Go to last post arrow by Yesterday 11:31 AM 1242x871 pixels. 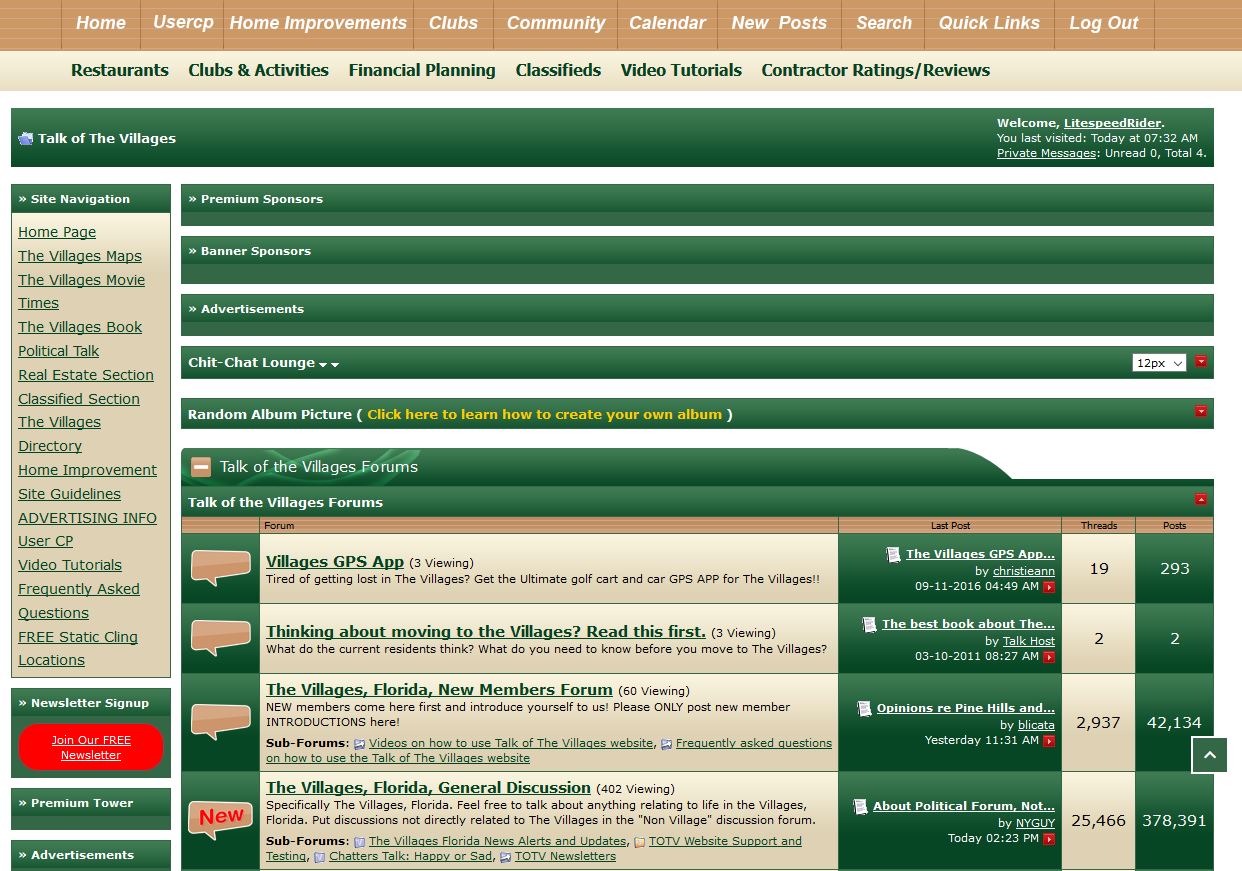[x=1049, y=741]
